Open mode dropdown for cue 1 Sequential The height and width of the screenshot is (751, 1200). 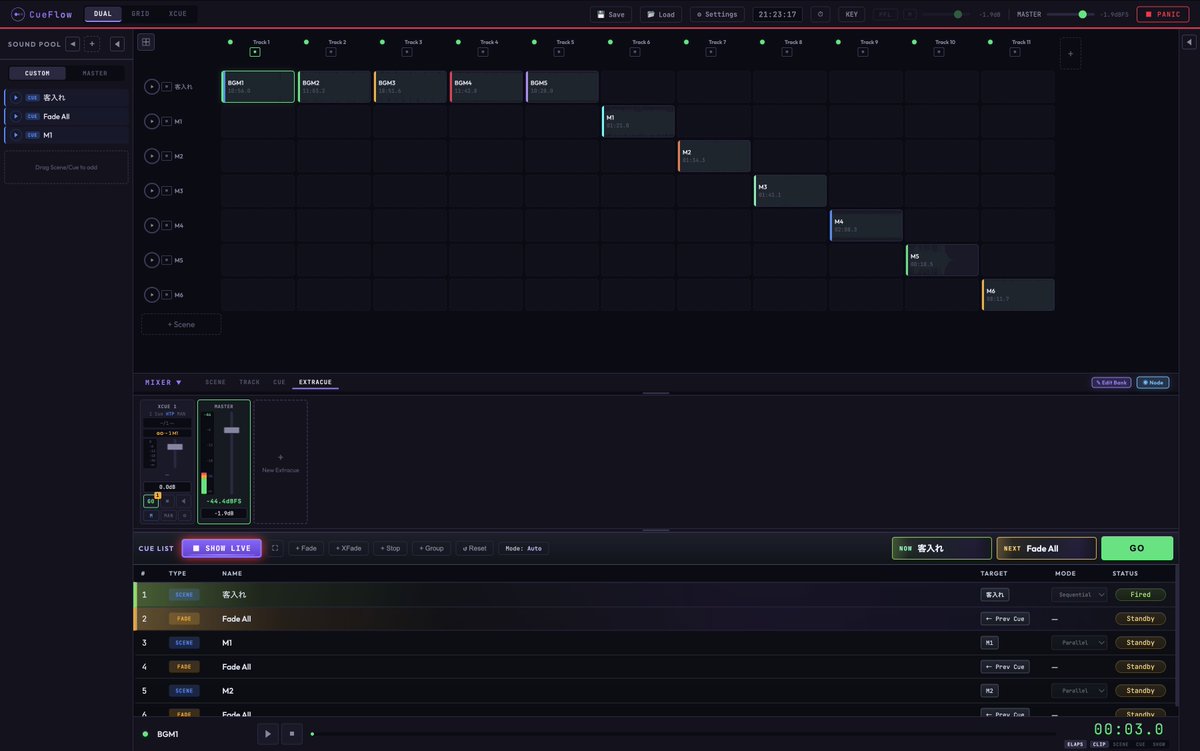(x=1079, y=594)
